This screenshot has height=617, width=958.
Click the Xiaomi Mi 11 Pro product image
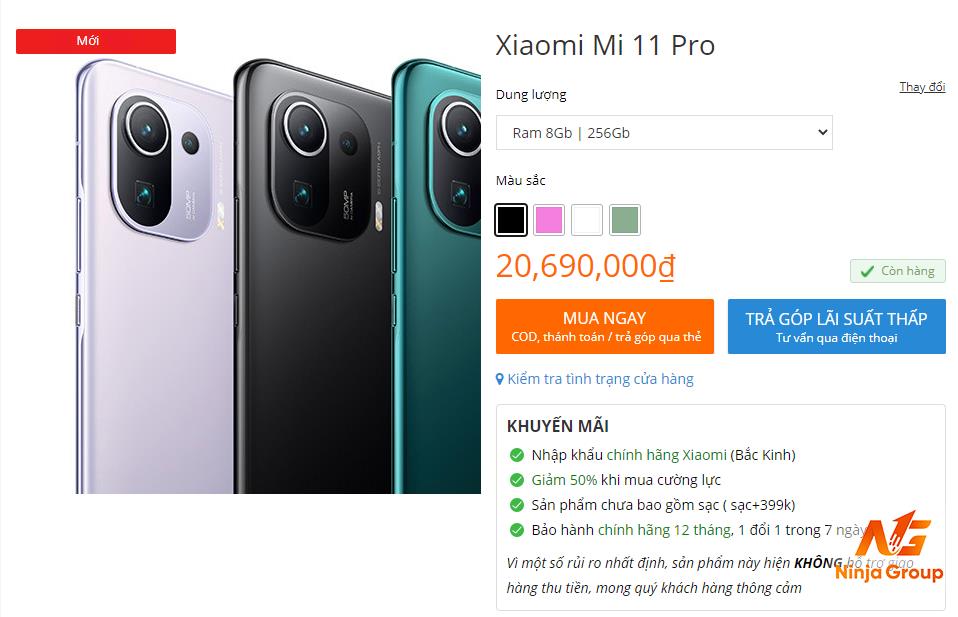click(x=278, y=276)
